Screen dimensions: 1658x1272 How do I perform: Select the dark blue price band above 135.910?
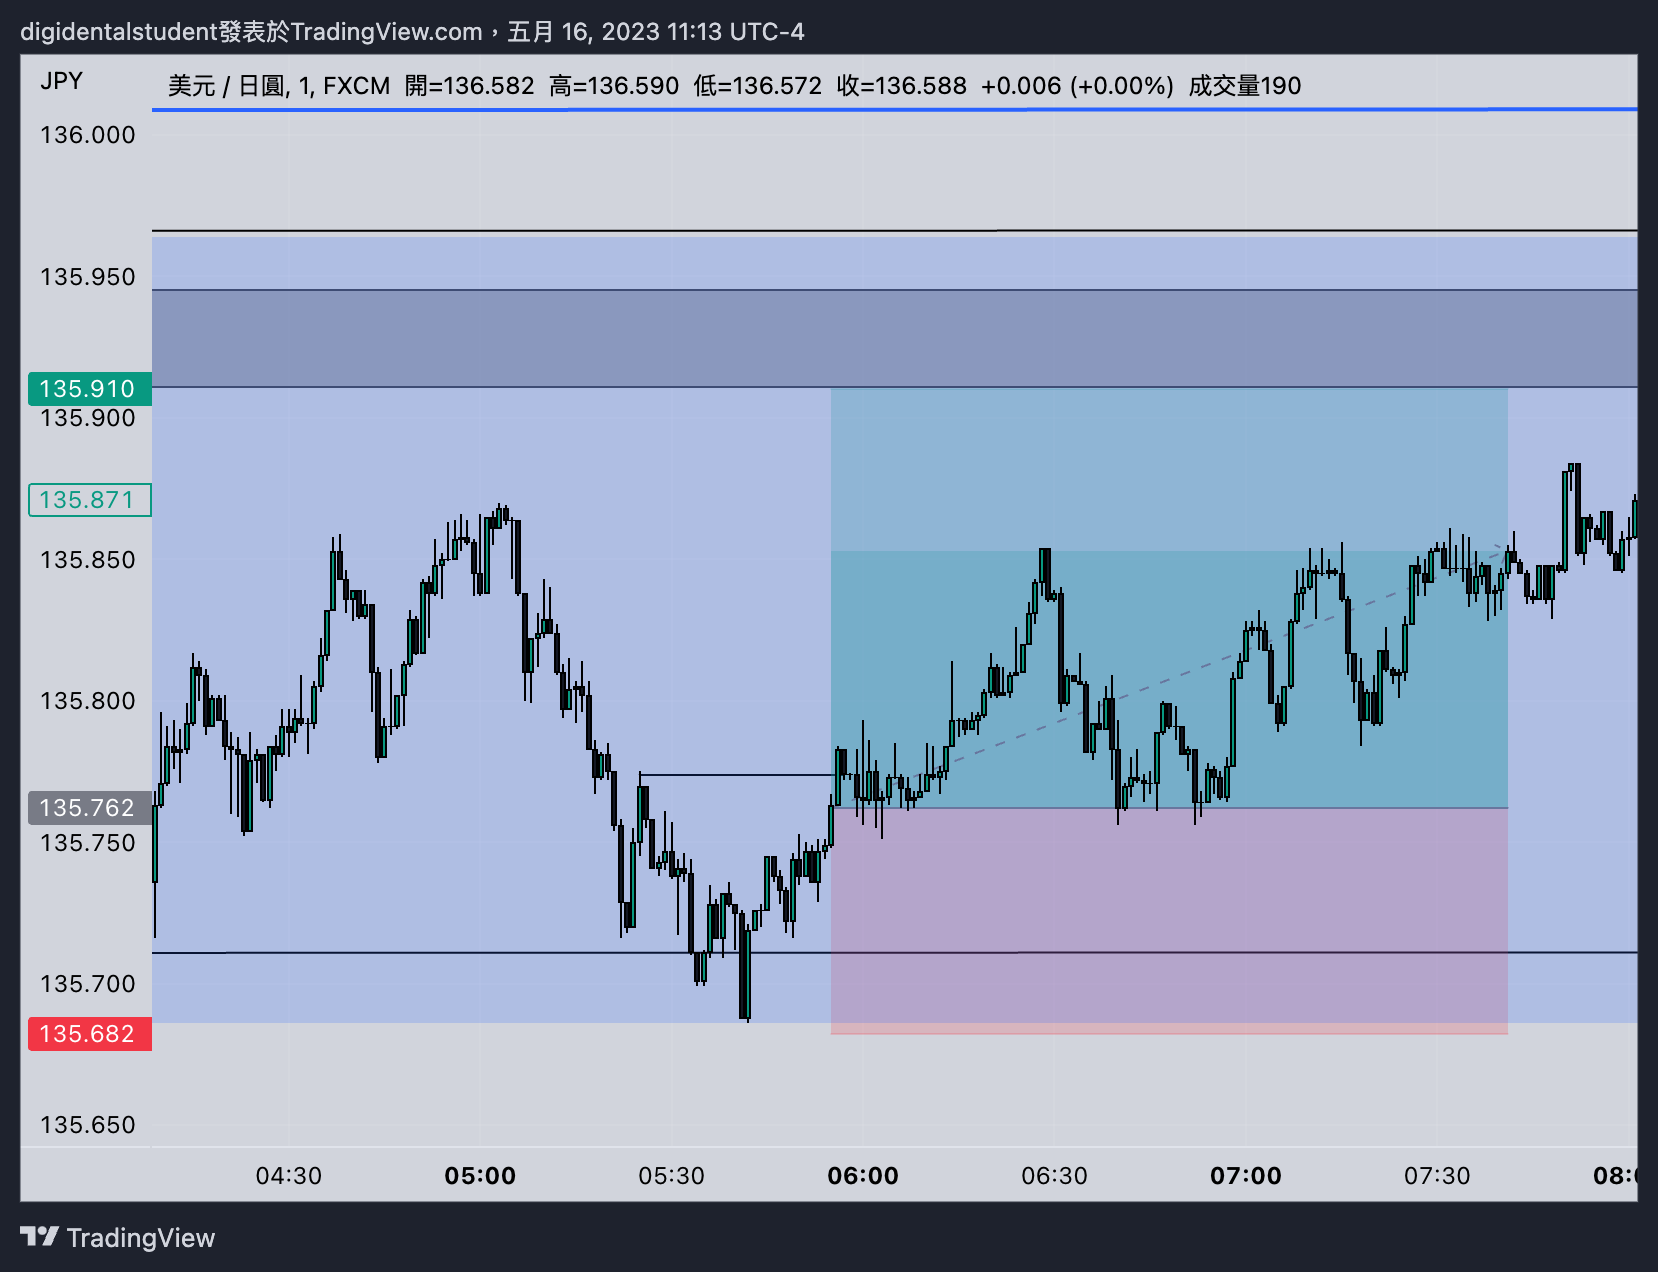(895, 339)
